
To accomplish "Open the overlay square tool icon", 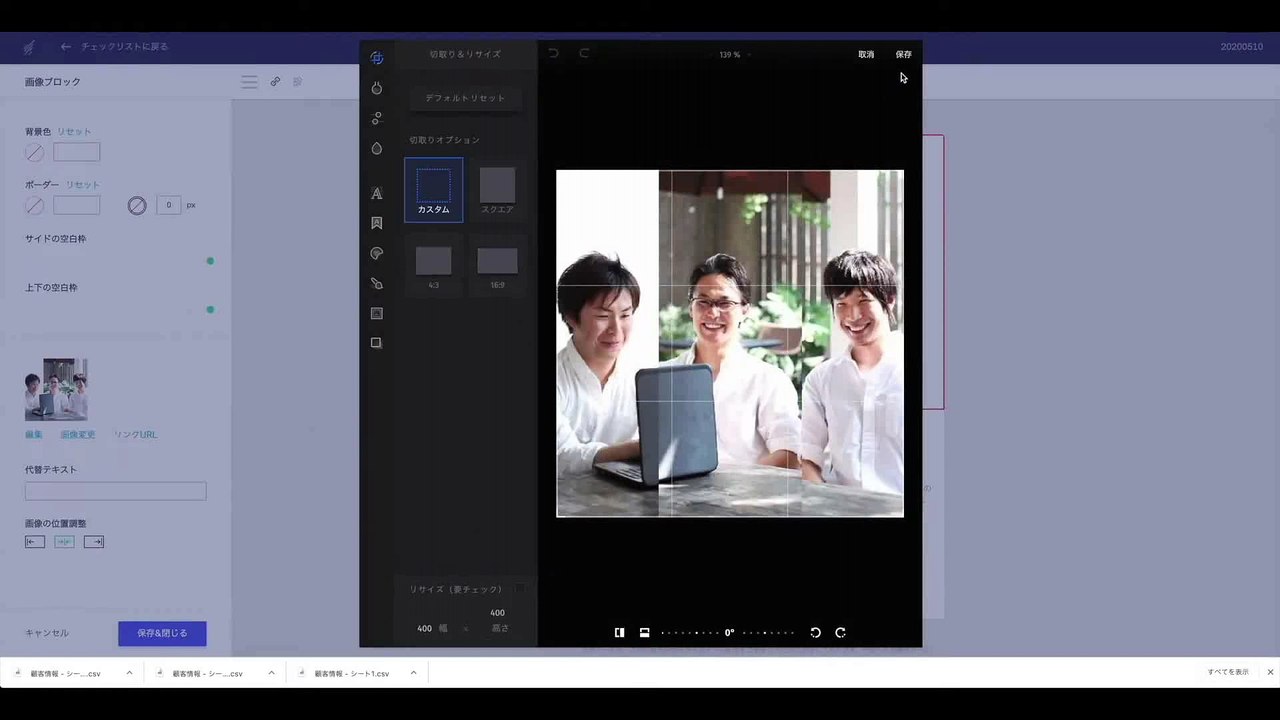I will coord(376,343).
